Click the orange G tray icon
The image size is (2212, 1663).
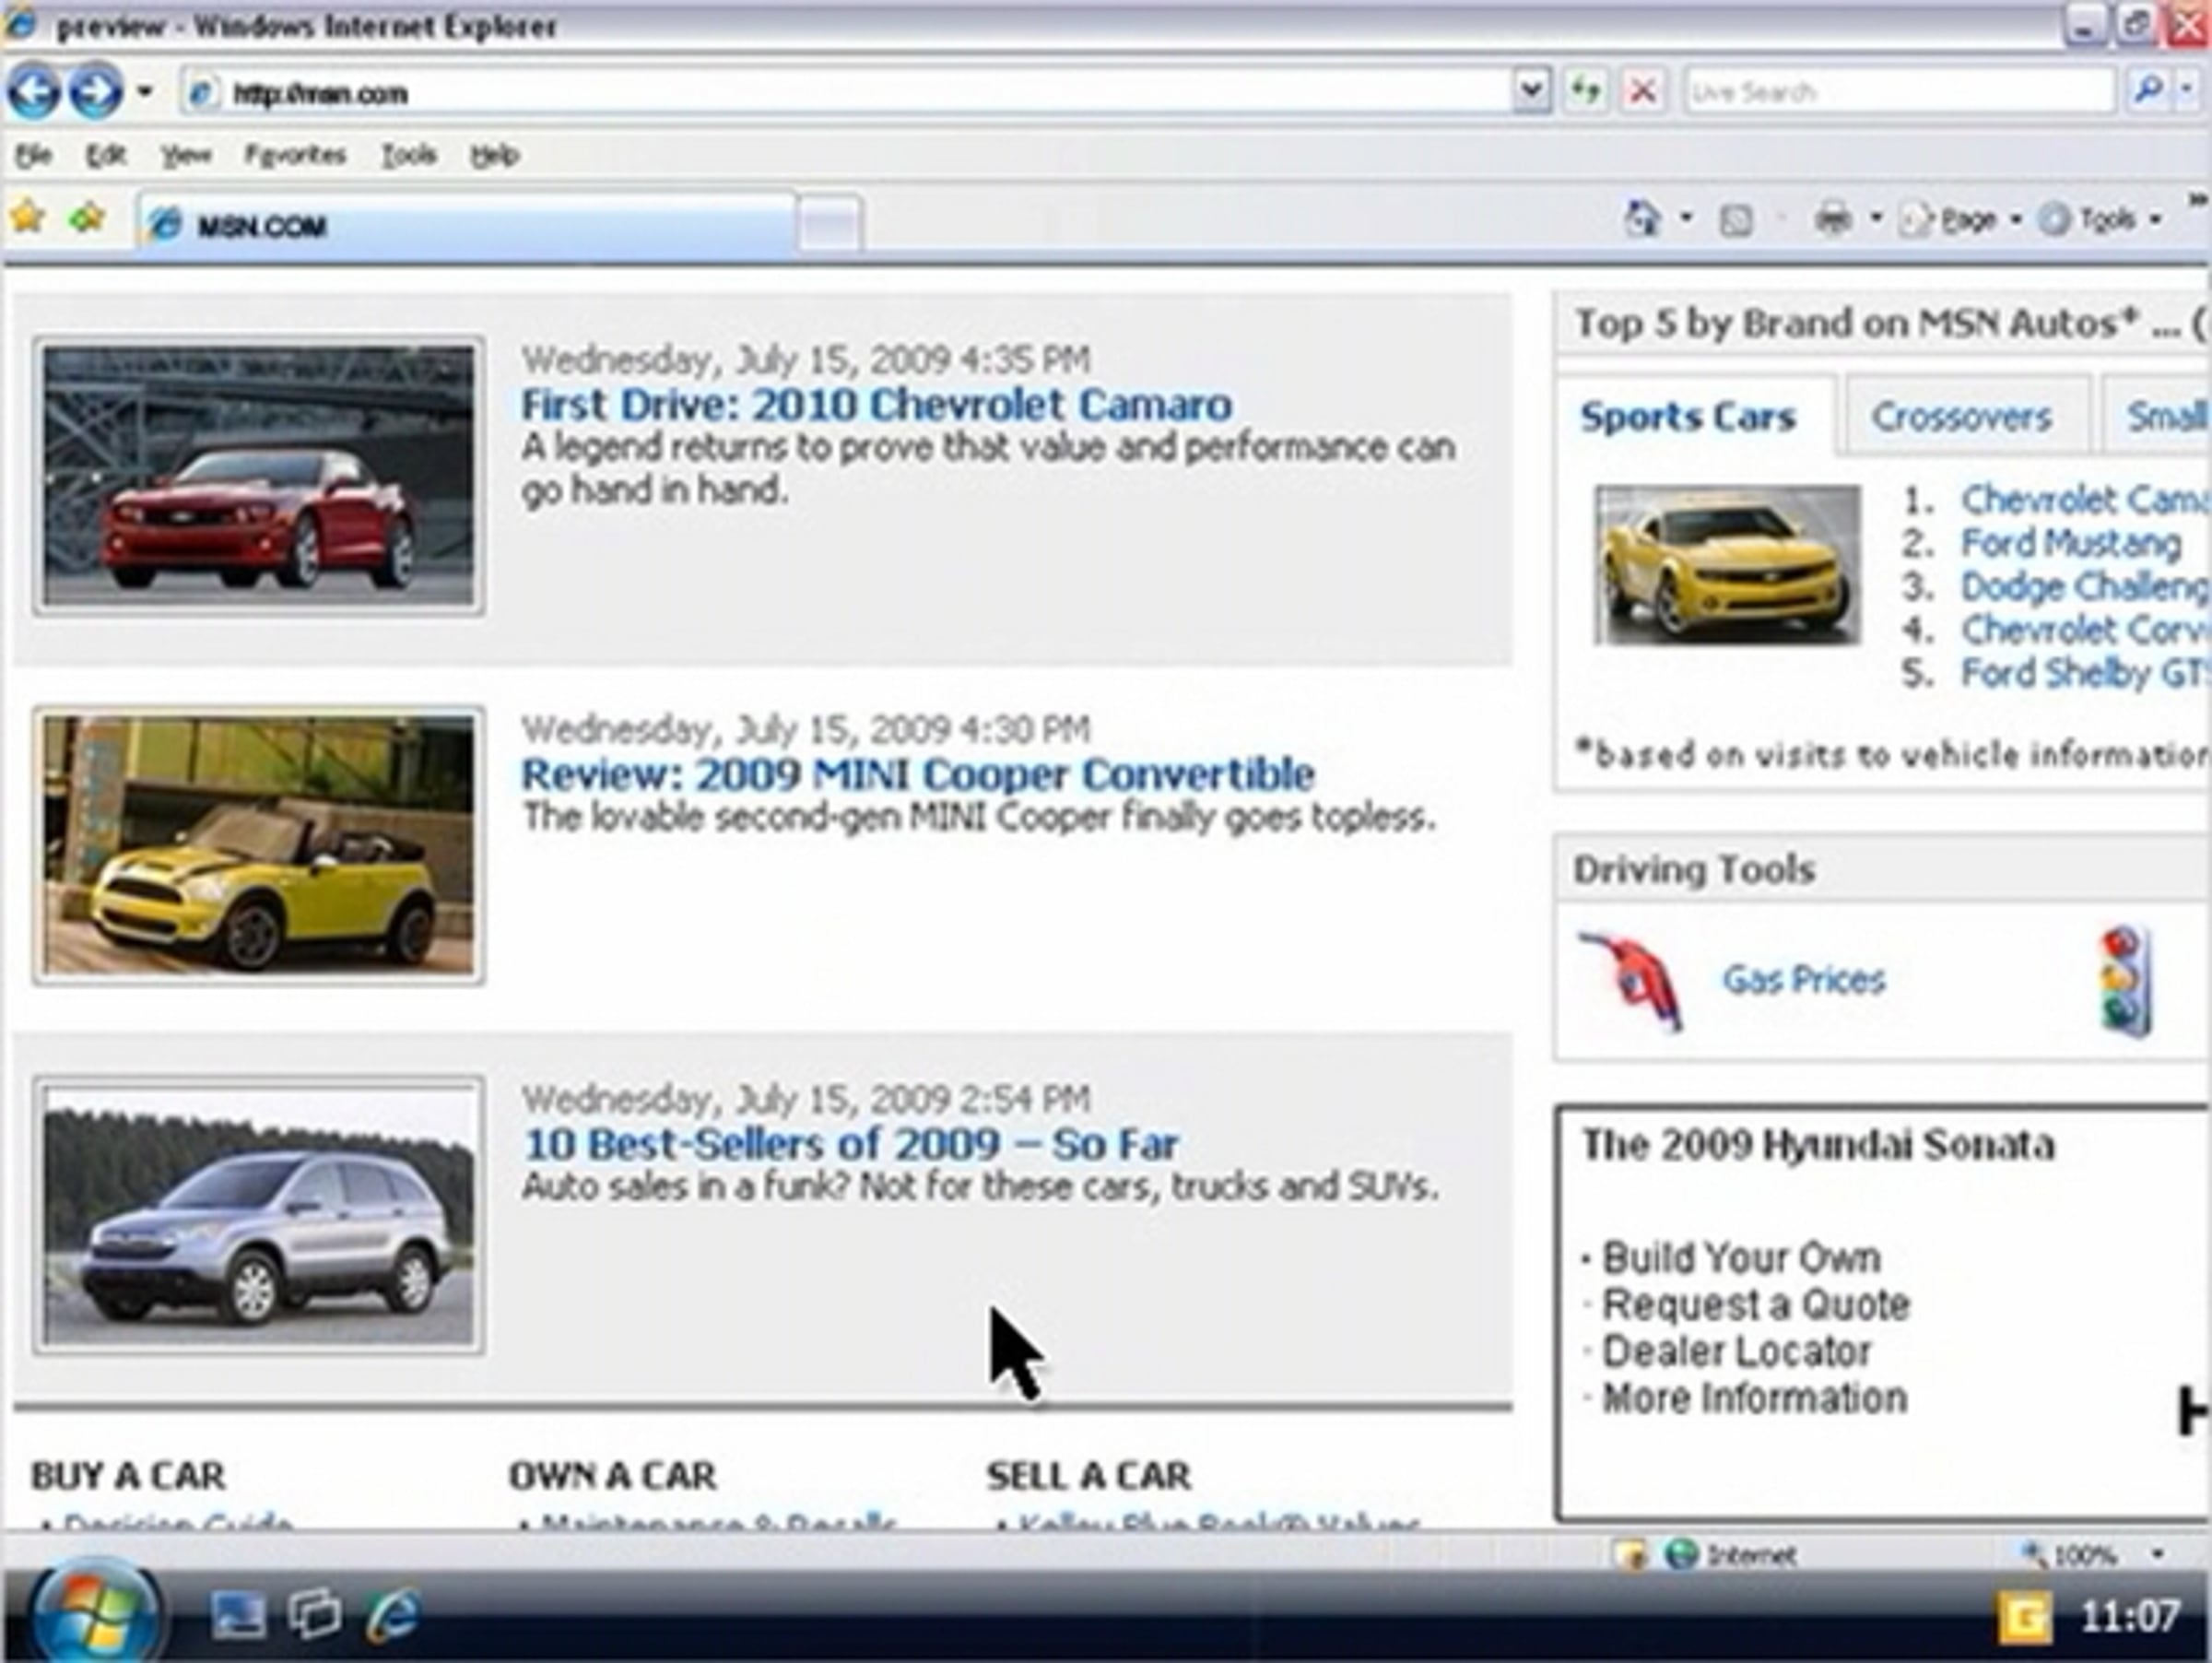pyautogui.click(x=2024, y=1617)
